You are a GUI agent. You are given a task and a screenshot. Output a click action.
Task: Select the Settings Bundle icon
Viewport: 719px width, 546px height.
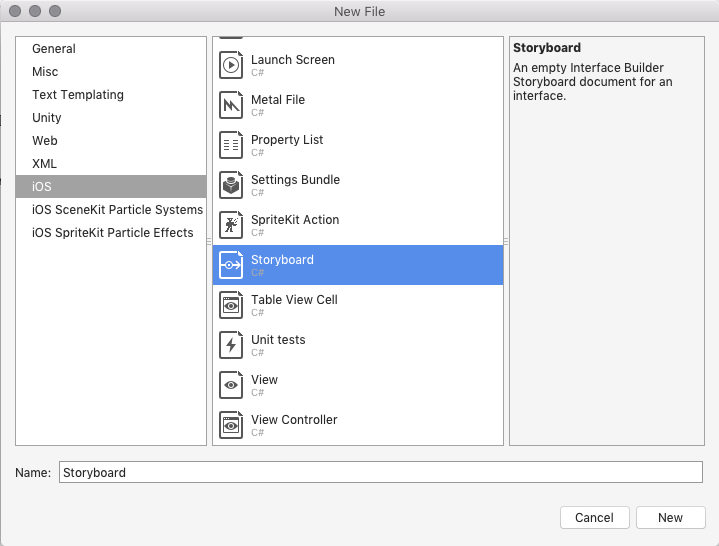(231, 185)
